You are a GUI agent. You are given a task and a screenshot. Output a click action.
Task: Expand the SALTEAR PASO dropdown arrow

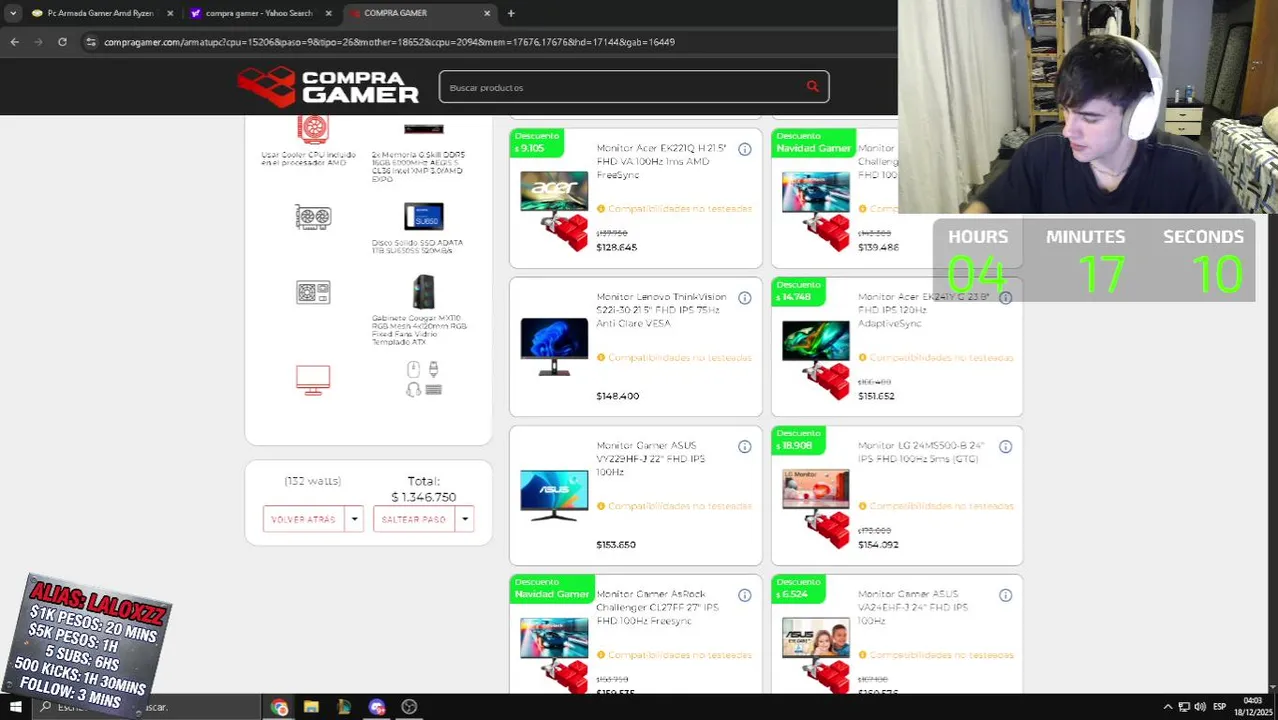464,519
